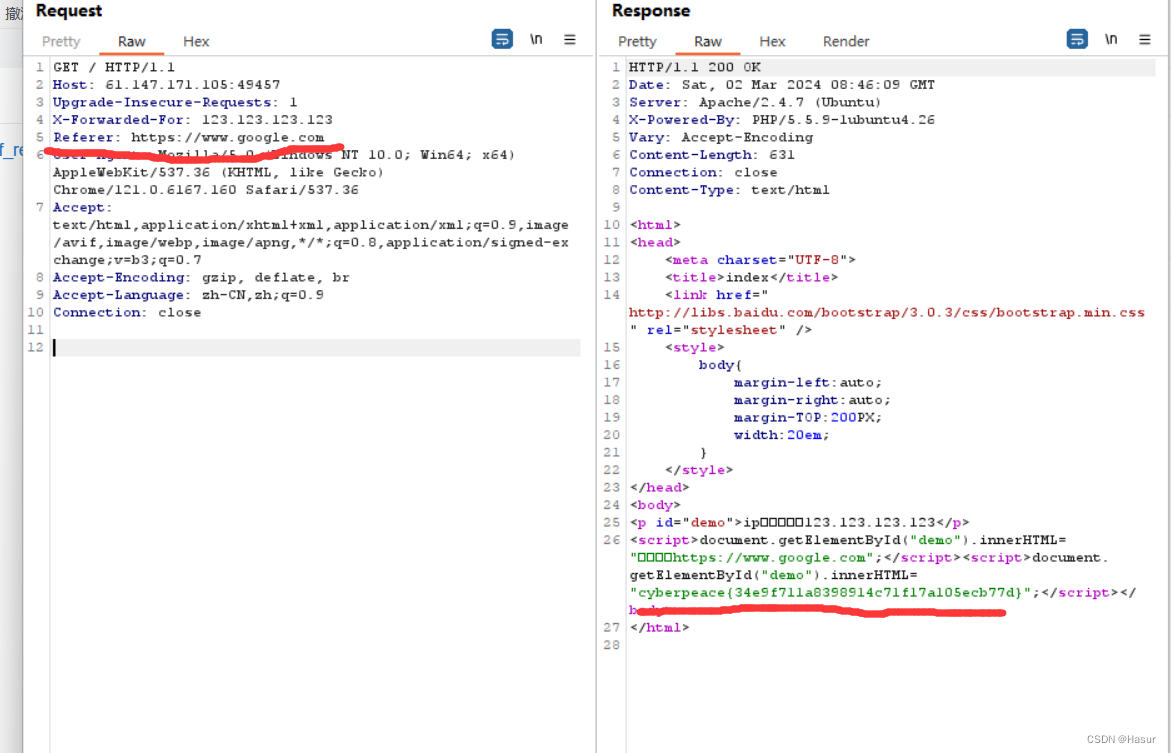
Task: Click the Vary: Accept-Encoding response header
Action: tap(721, 137)
